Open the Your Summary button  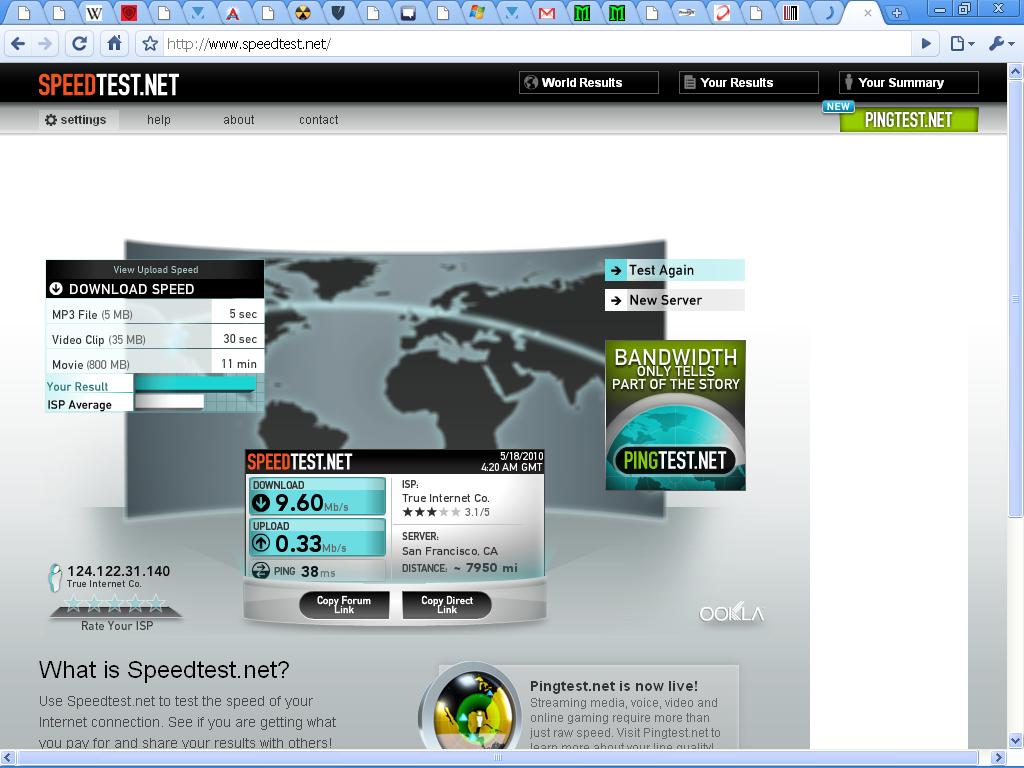pyautogui.click(x=909, y=82)
